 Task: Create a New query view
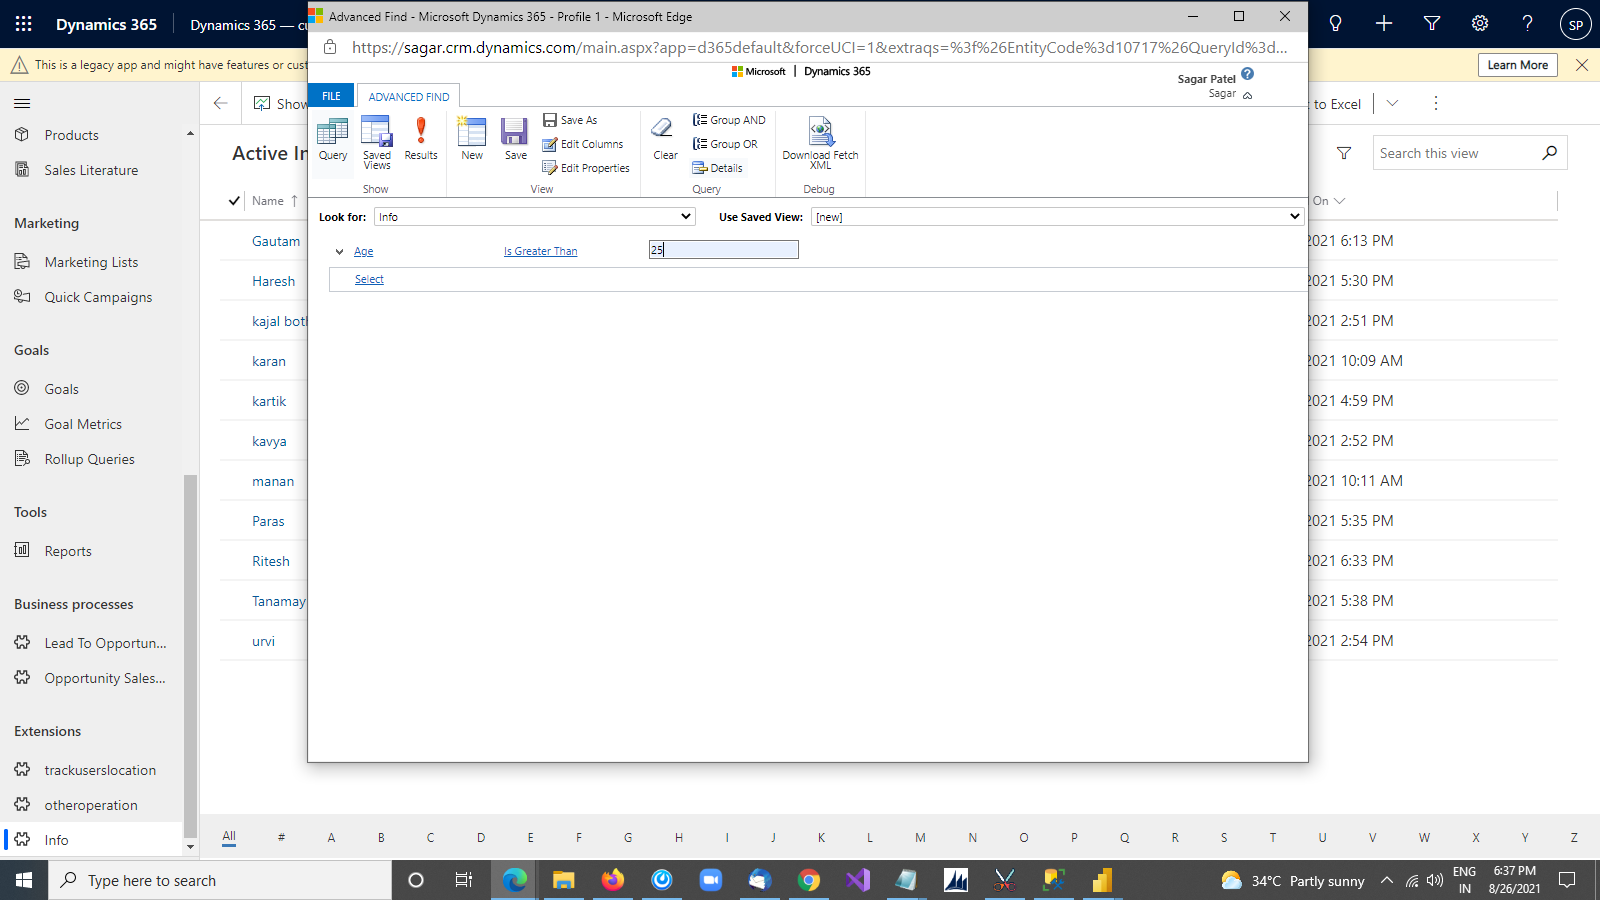click(472, 139)
